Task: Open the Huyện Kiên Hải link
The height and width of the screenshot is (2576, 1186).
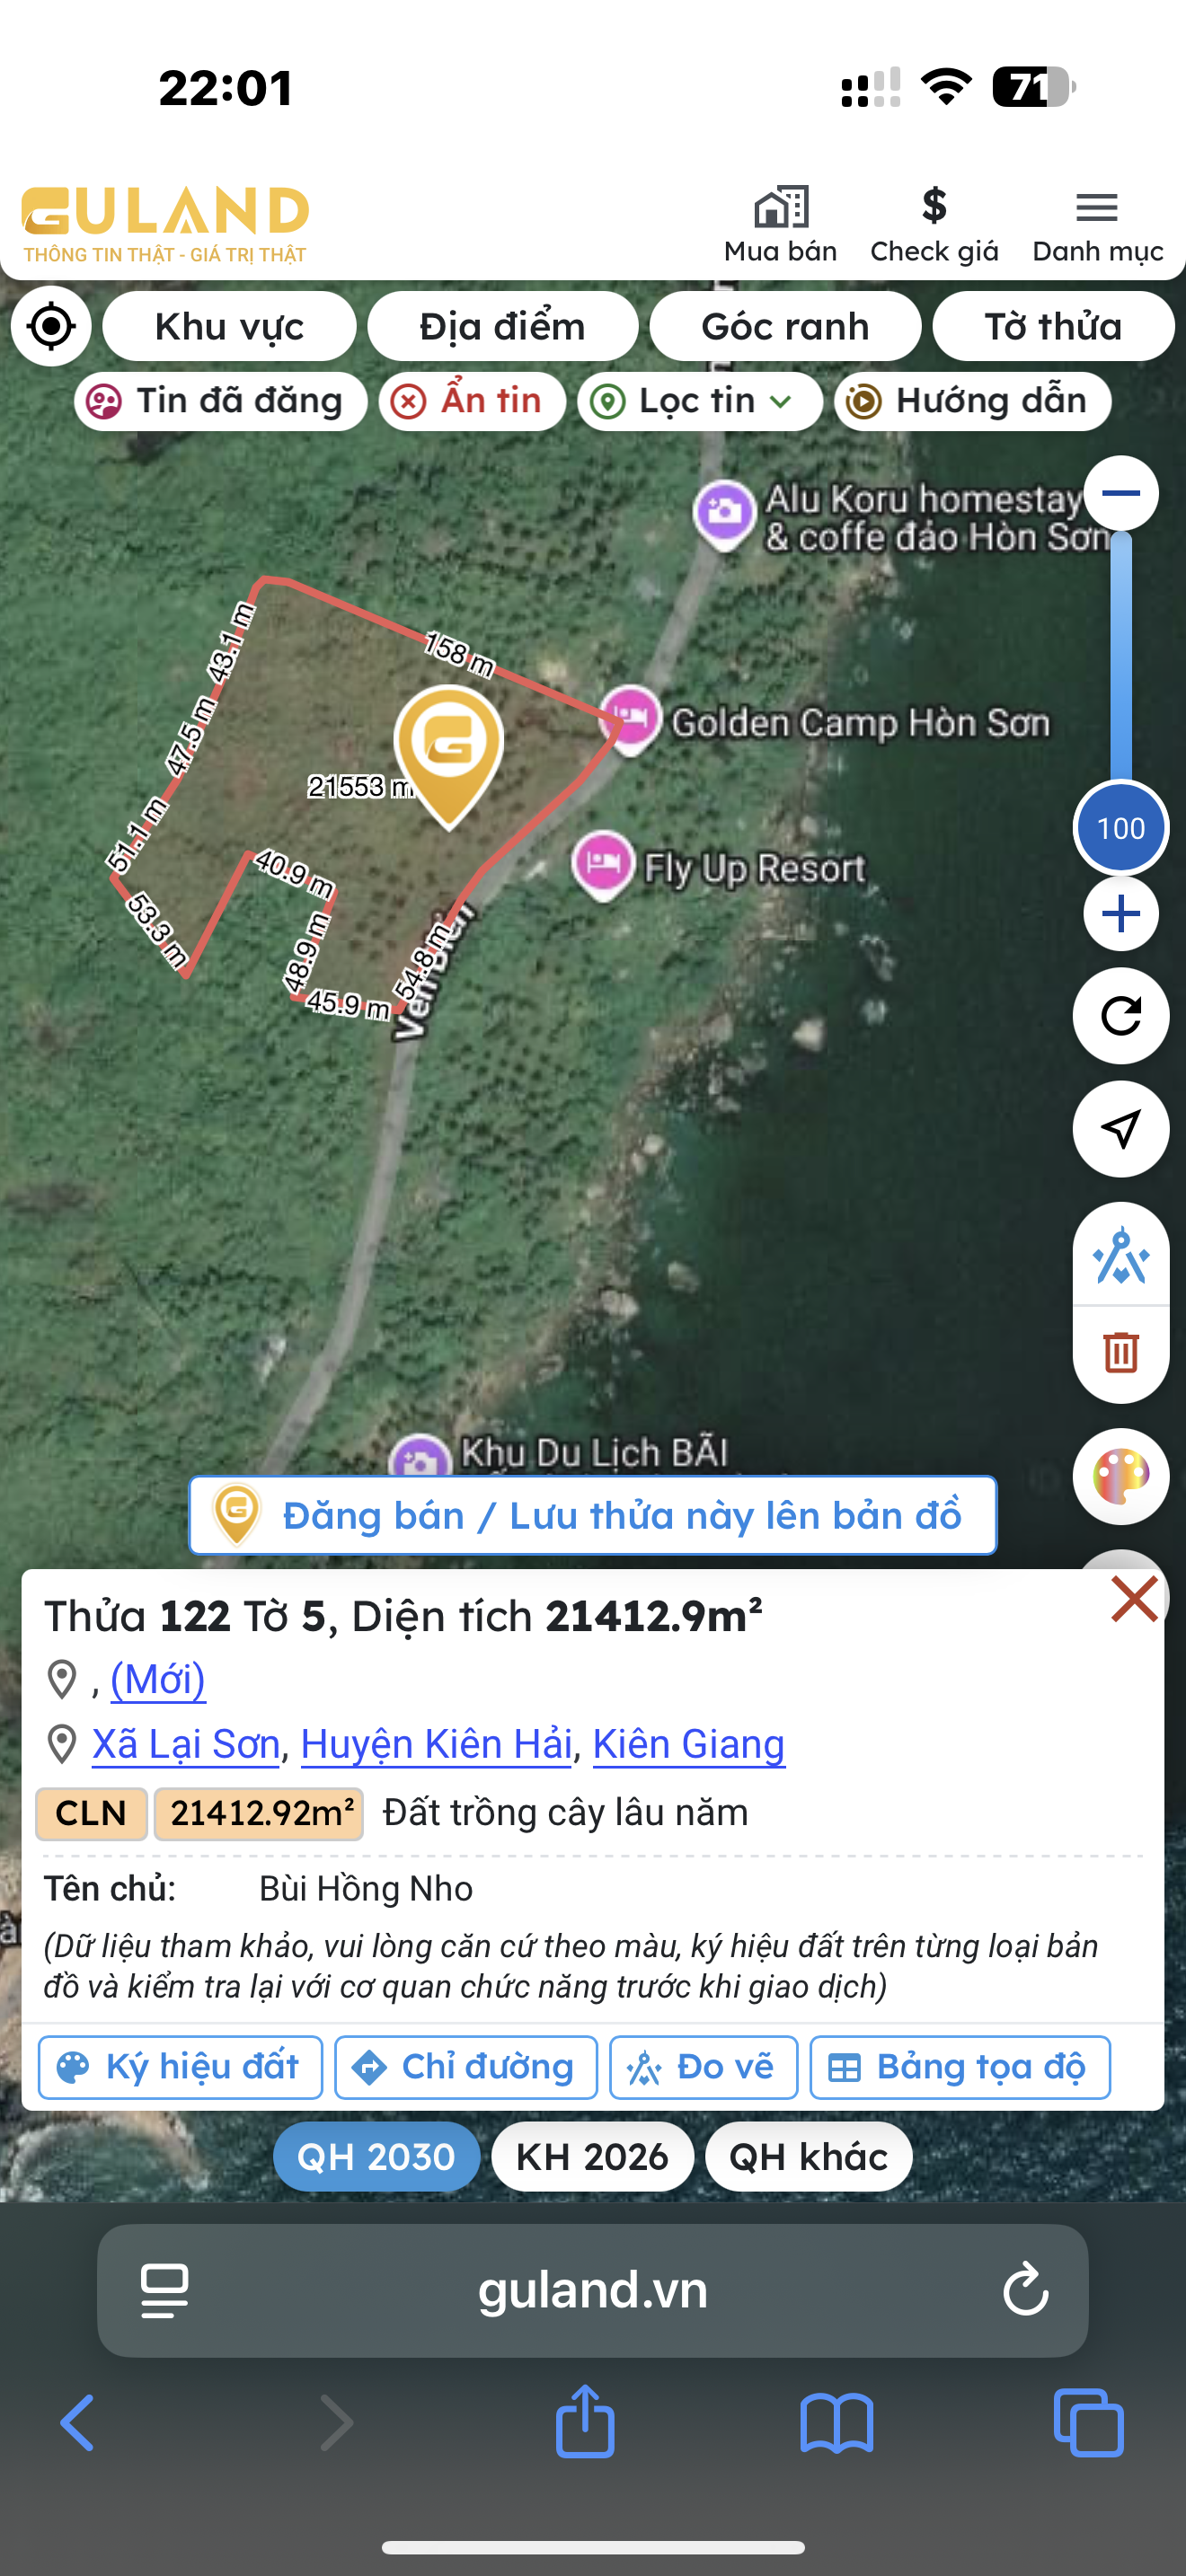Action: click(x=436, y=1744)
